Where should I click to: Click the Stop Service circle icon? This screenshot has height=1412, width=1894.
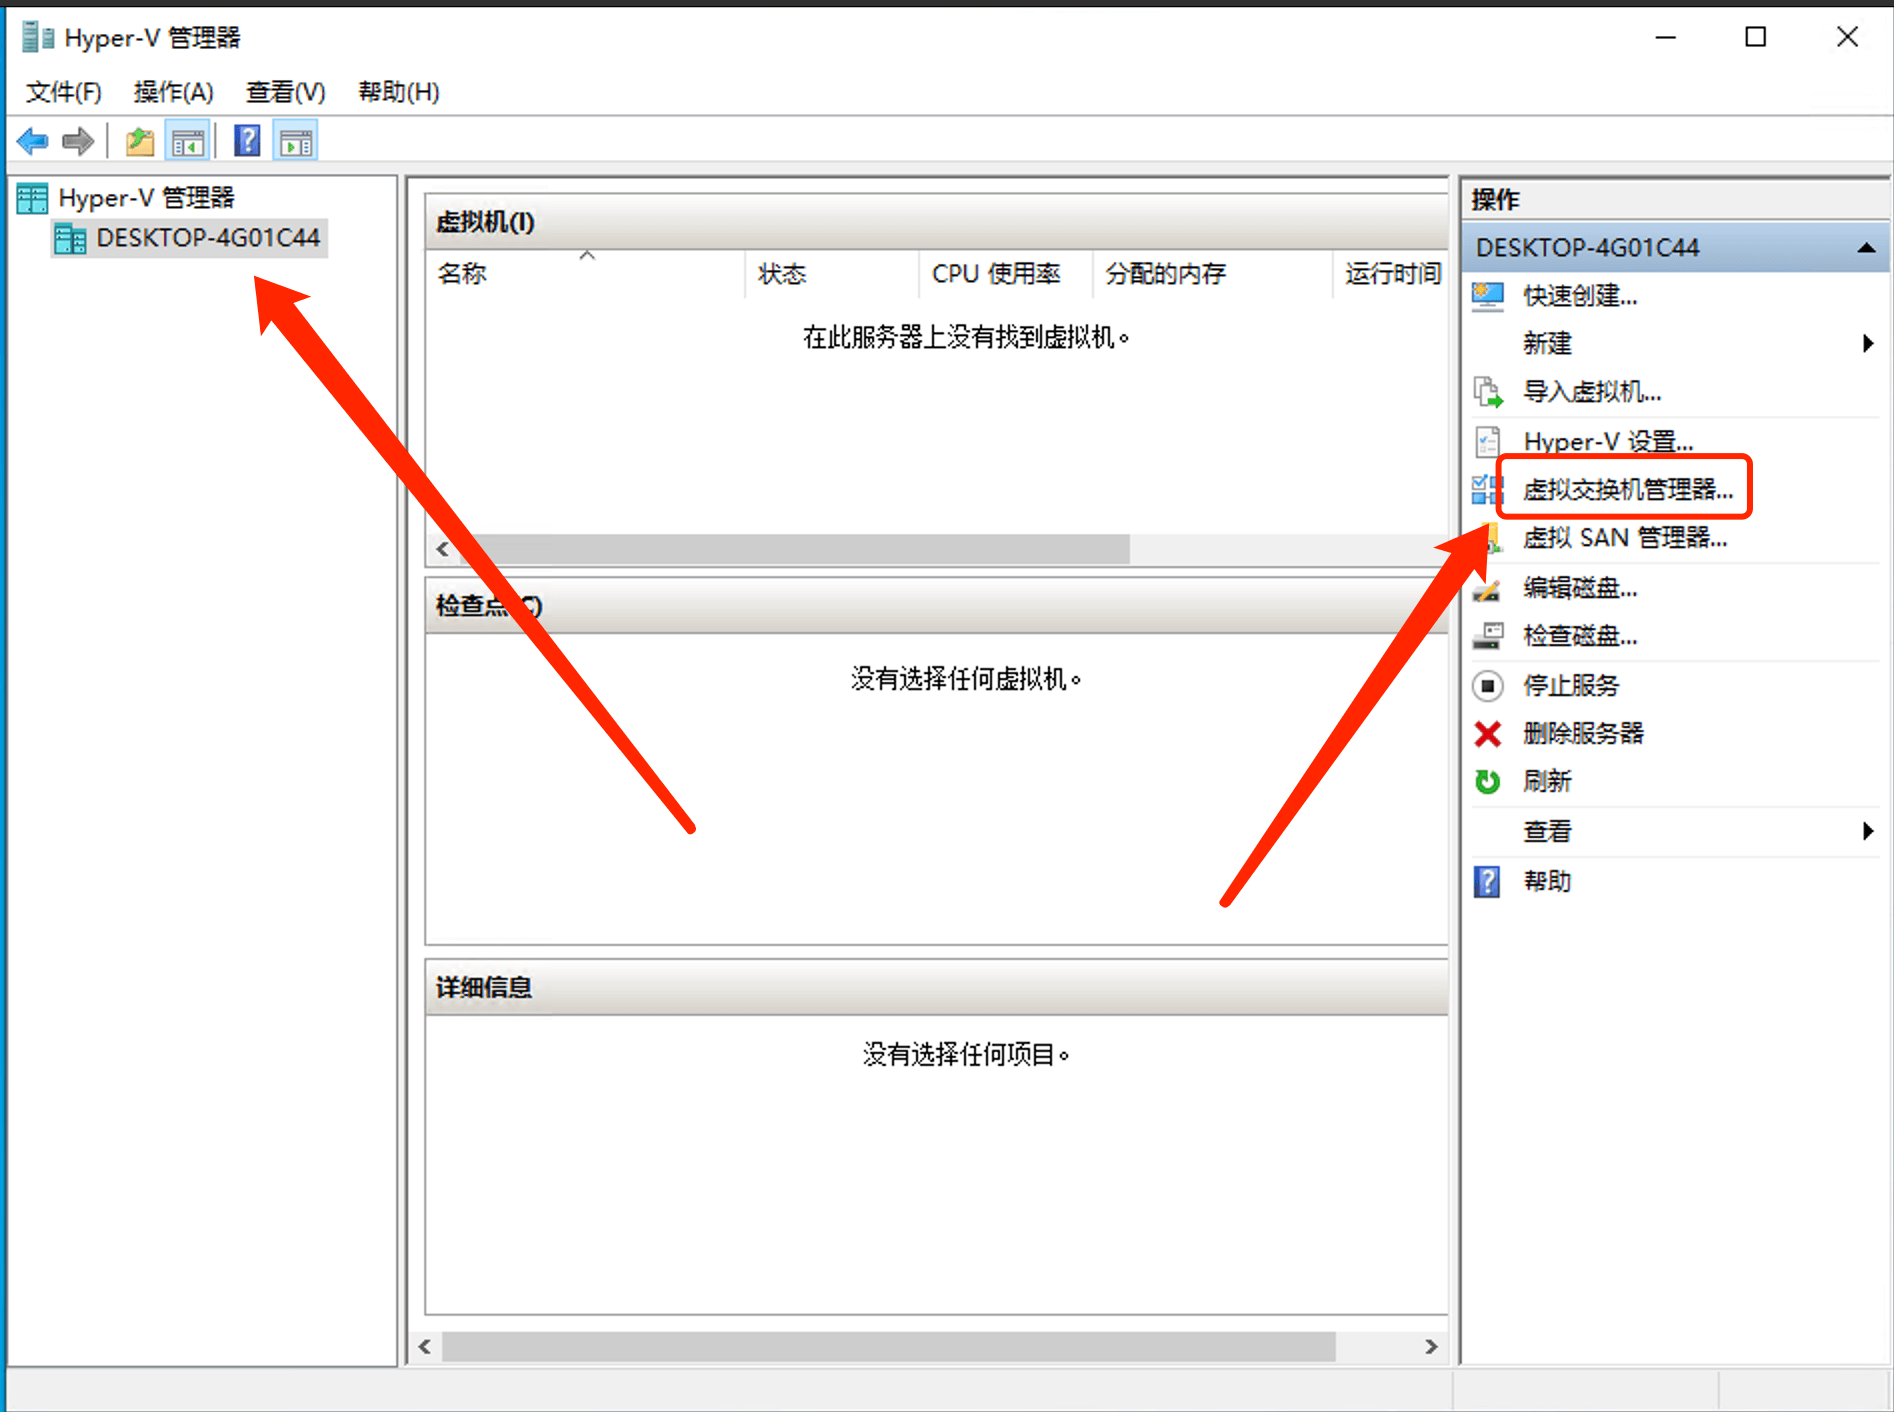pos(1488,686)
